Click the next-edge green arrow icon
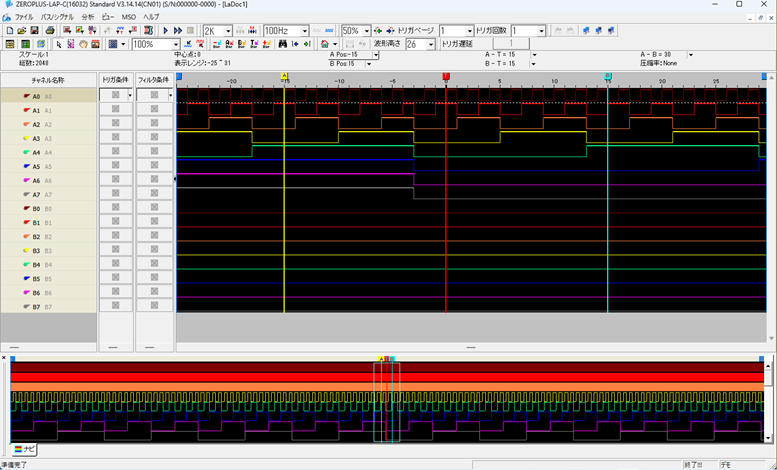Image resolution: width=777 pixels, height=470 pixels. pyautogui.click(x=307, y=44)
